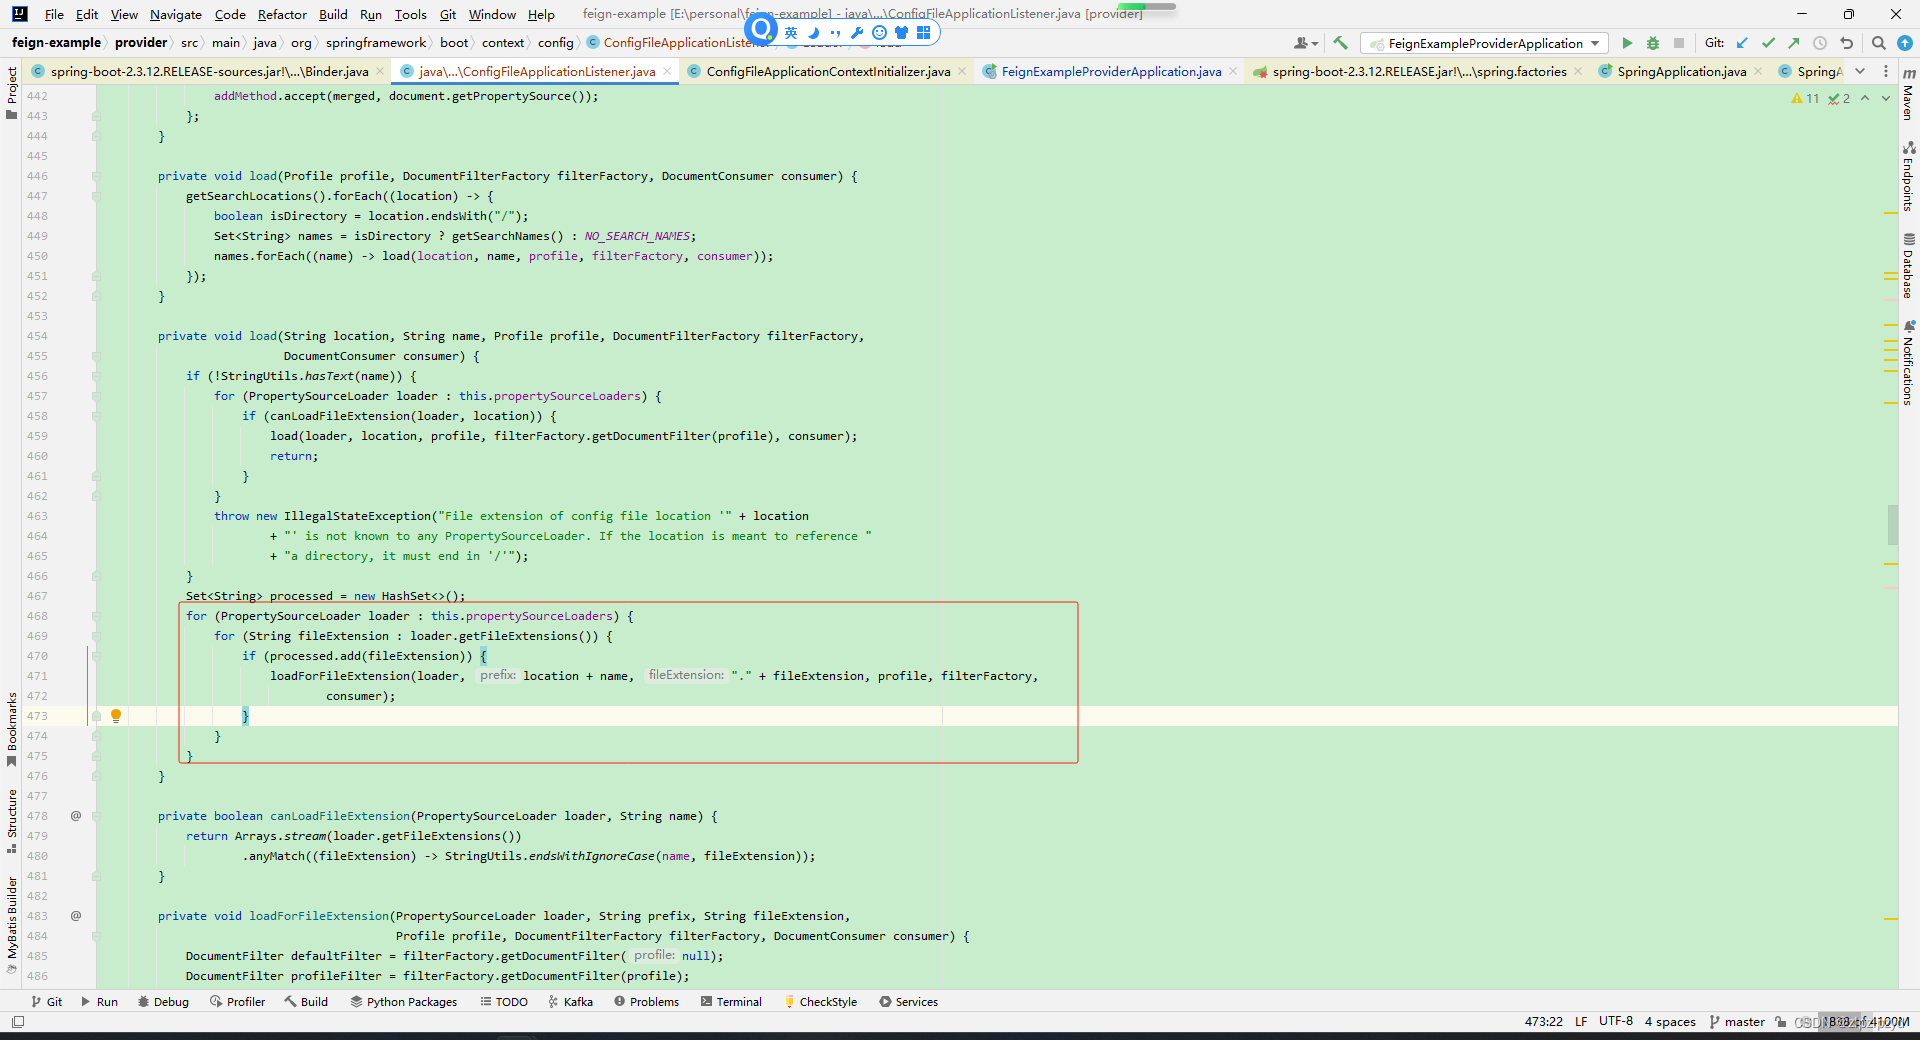Open the run configuration dropdown
This screenshot has width=1920, height=1040.
pyautogui.click(x=1485, y=43)
